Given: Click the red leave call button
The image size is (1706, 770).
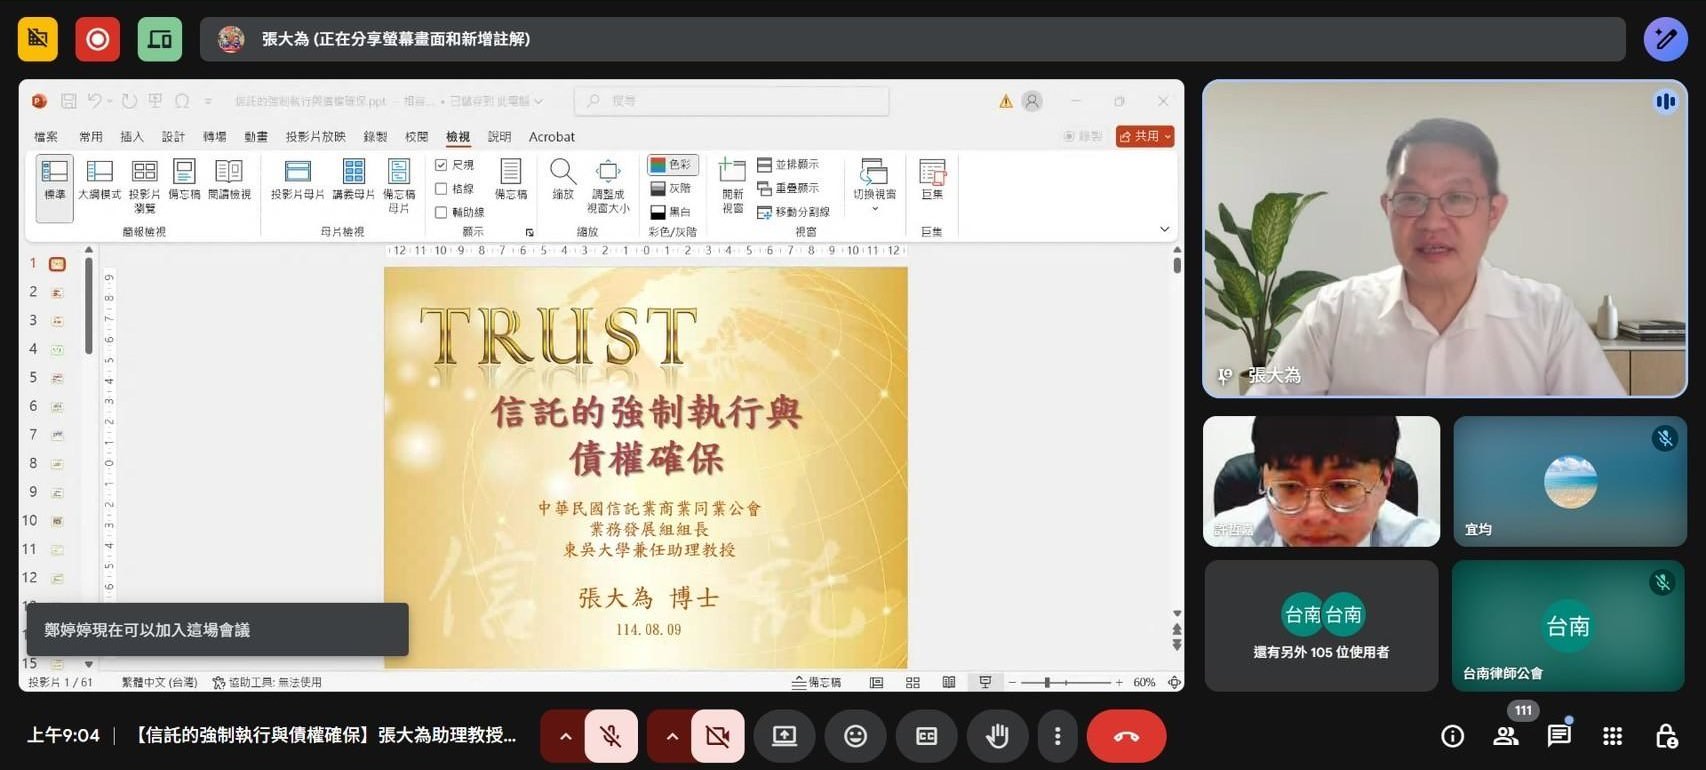Looking at the screenshot, I should pyautogui.click(x=1126, y=736).
